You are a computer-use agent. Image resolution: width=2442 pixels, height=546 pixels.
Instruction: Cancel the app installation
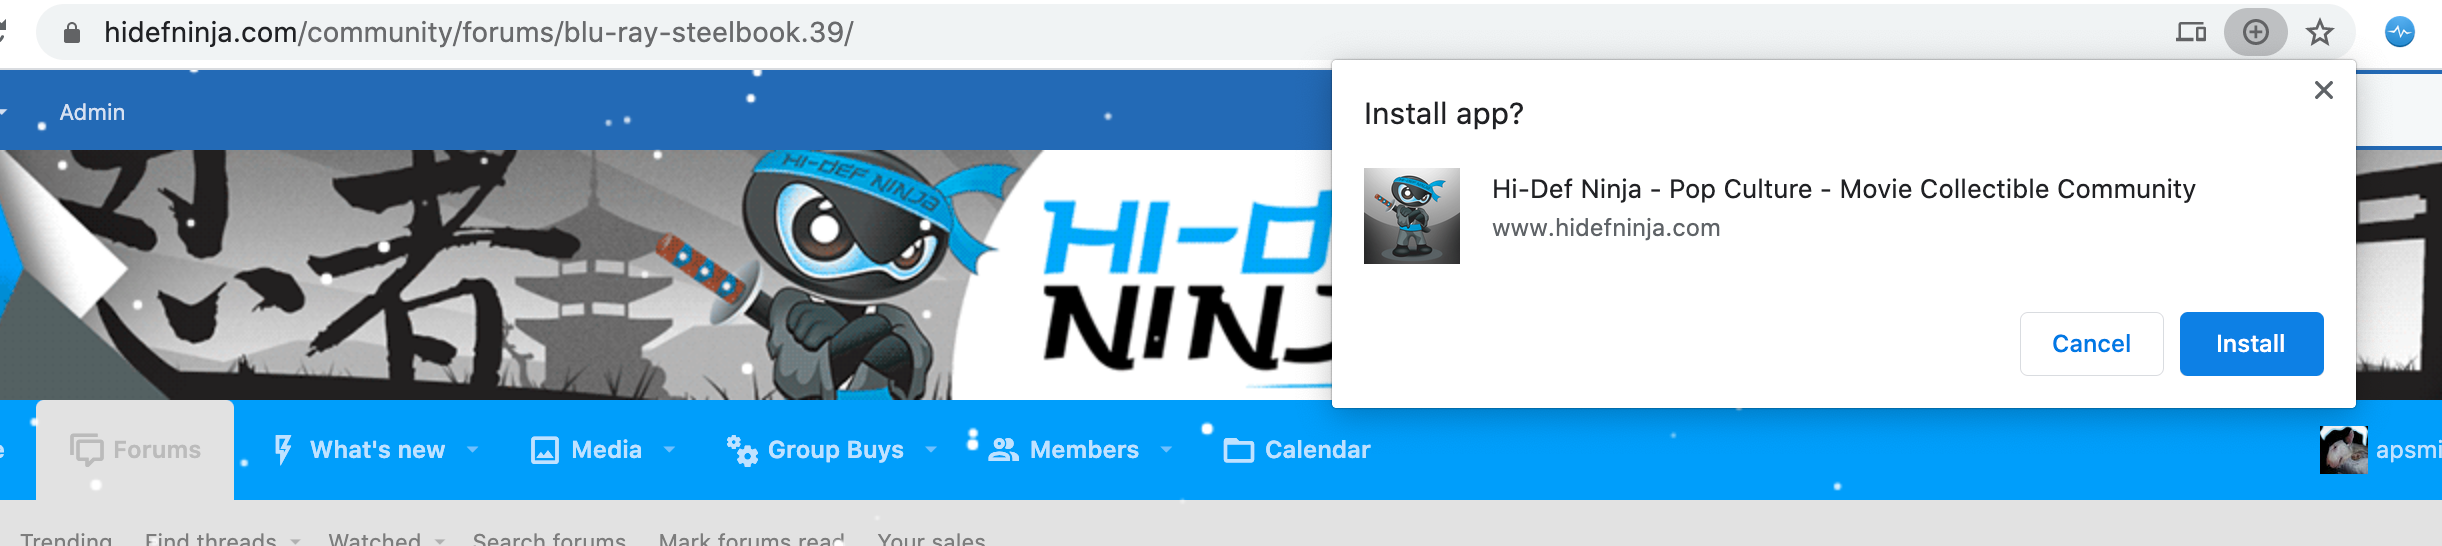2091,344
